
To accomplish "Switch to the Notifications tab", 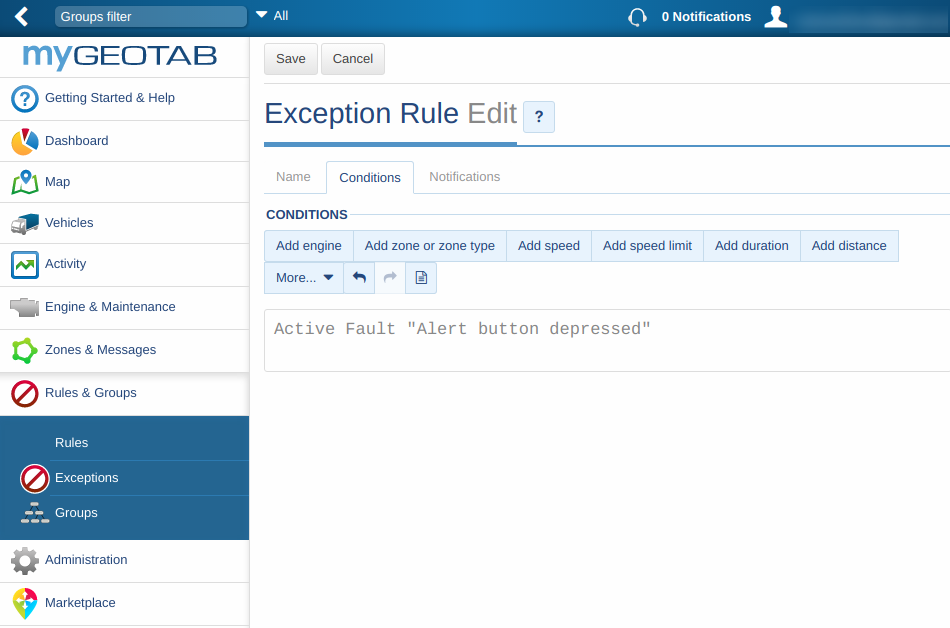I will (x=464, y=177).
